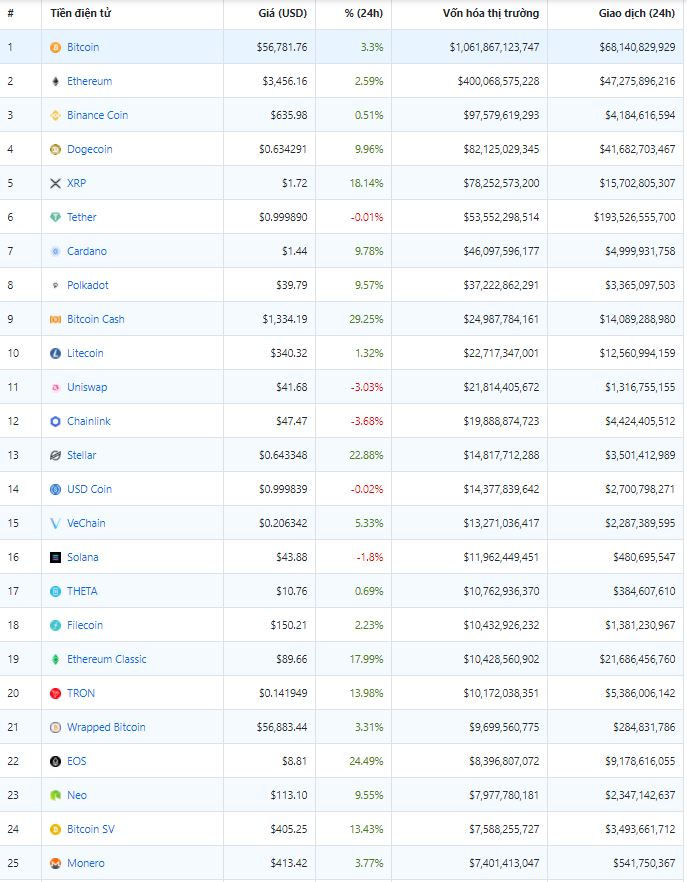This screenshot has height=882, width=687.
Task: Click the Binance Coin logo icon
Action: point(55,115)
